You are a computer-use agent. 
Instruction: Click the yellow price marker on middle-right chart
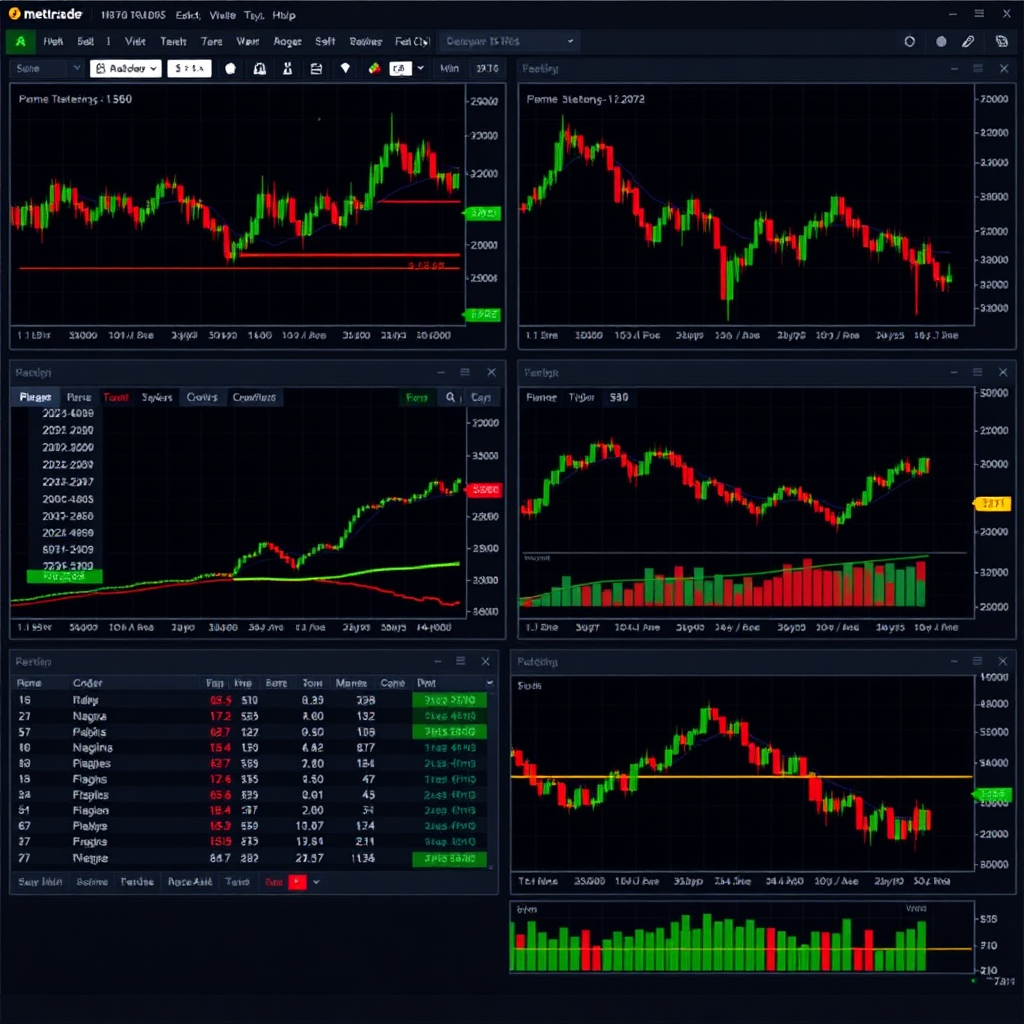coord(986,504)
